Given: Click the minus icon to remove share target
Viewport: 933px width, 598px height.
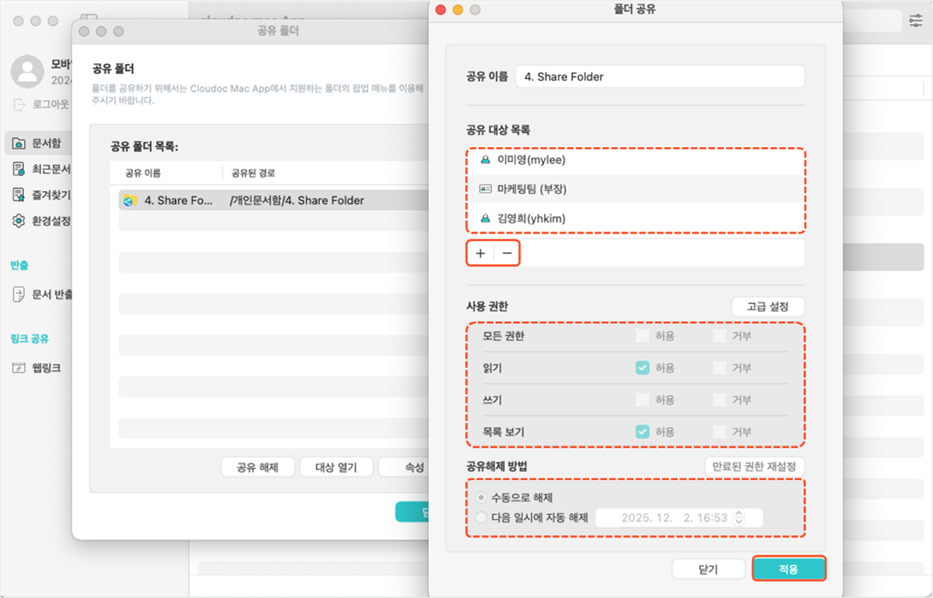Looking at the screenshot, I should click(x=507, y=254).
